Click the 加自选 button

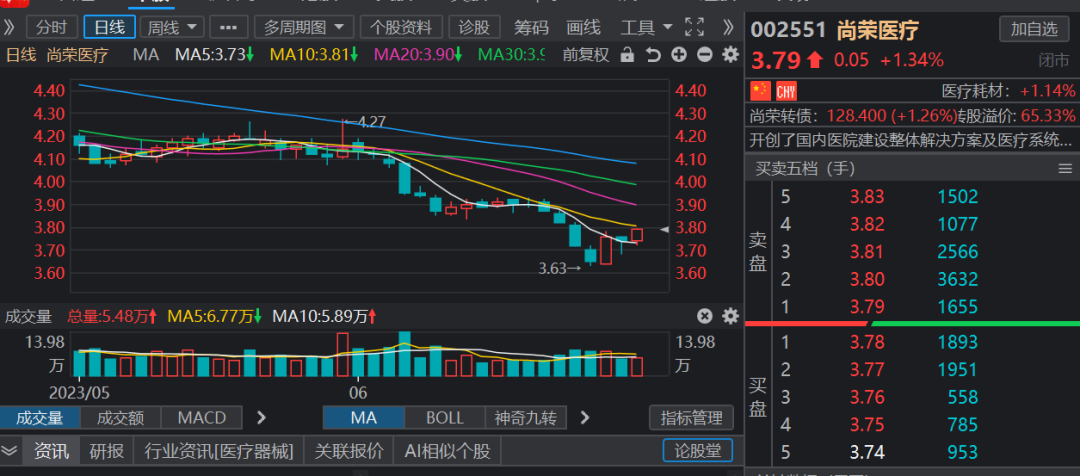[1033, 30]
